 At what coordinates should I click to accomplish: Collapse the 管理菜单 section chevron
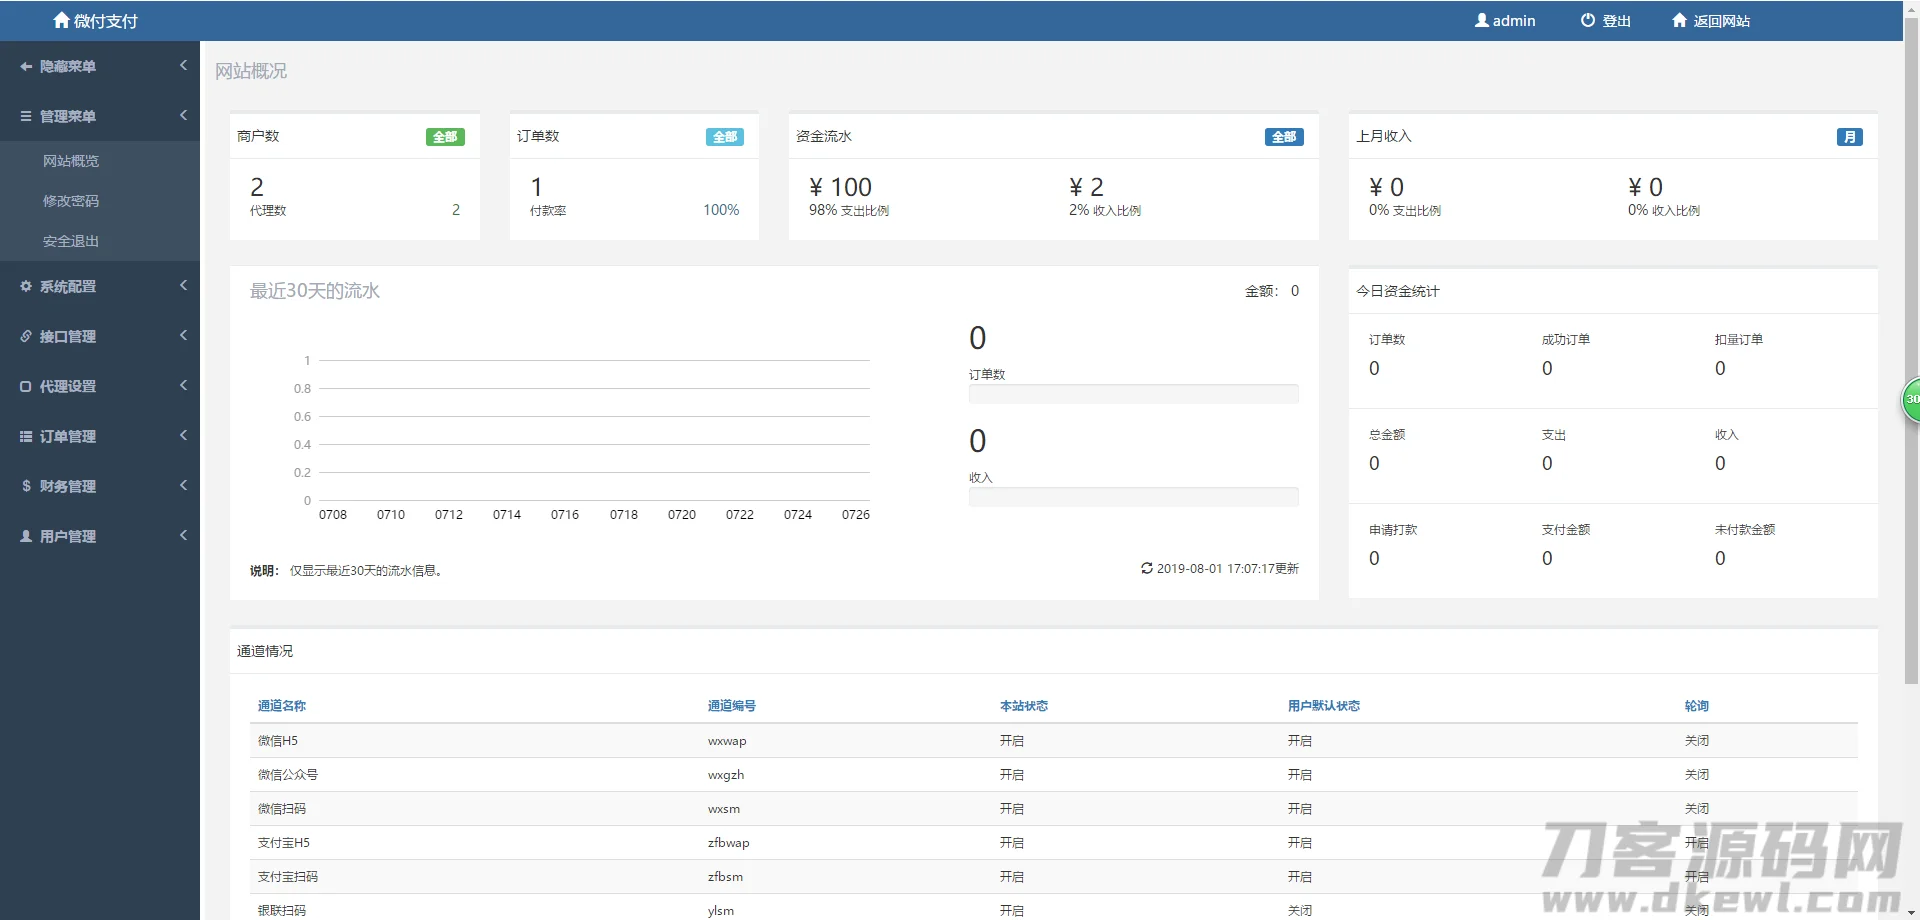click(183, 116)
